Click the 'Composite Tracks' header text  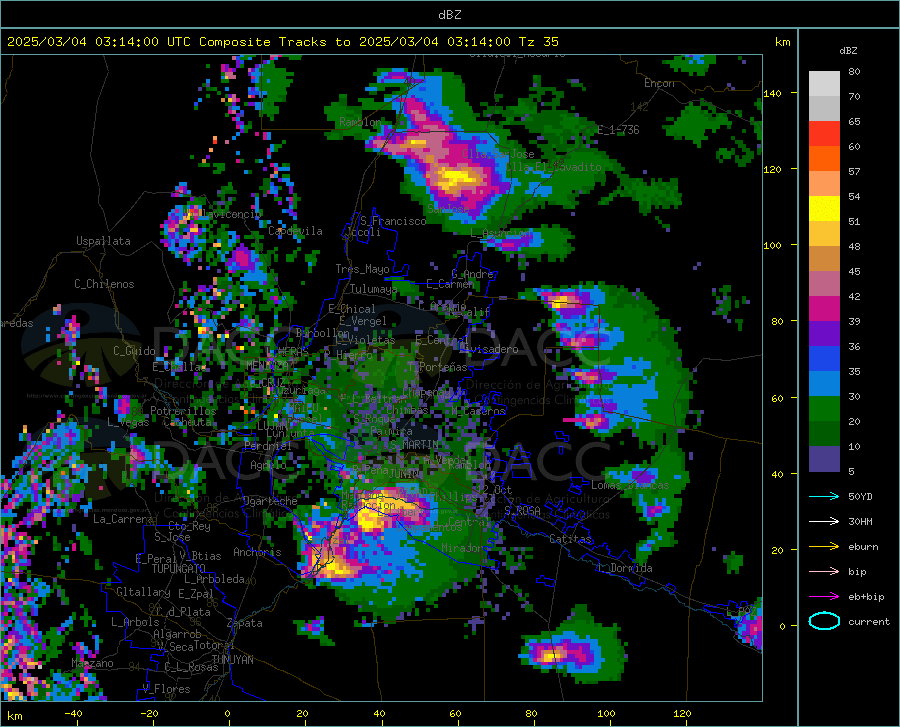pos(263,42)
